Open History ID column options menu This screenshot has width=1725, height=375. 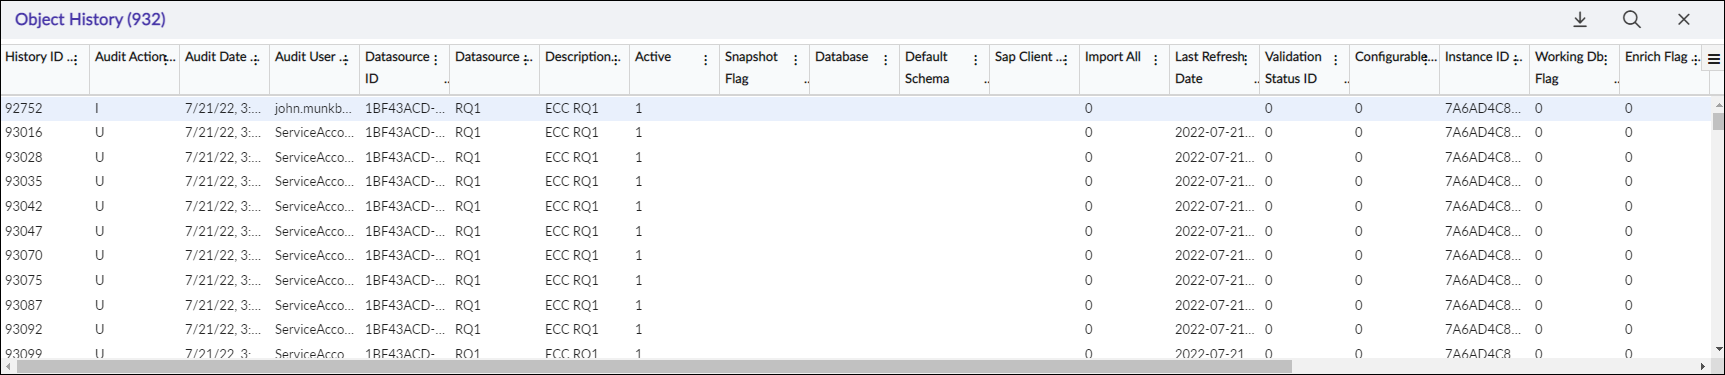tap(76, 60)
